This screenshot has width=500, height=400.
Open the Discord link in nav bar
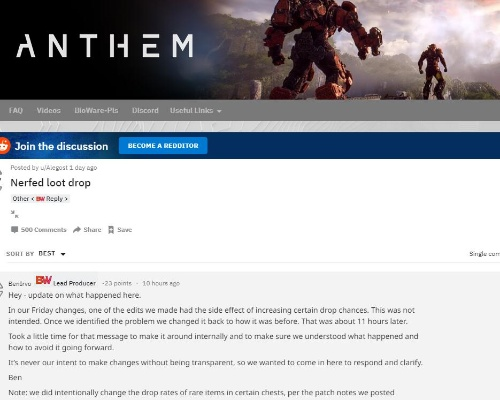tap(145, 110)
